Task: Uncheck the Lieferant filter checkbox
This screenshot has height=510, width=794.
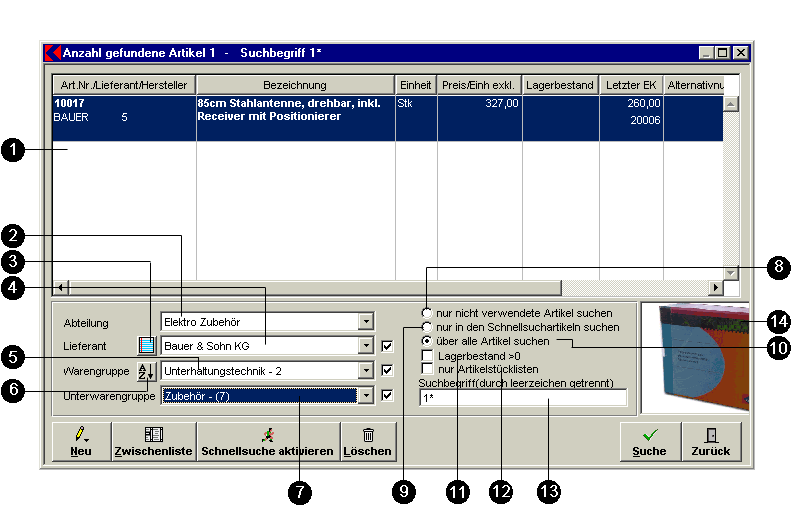Action: (x=387, y=346)
